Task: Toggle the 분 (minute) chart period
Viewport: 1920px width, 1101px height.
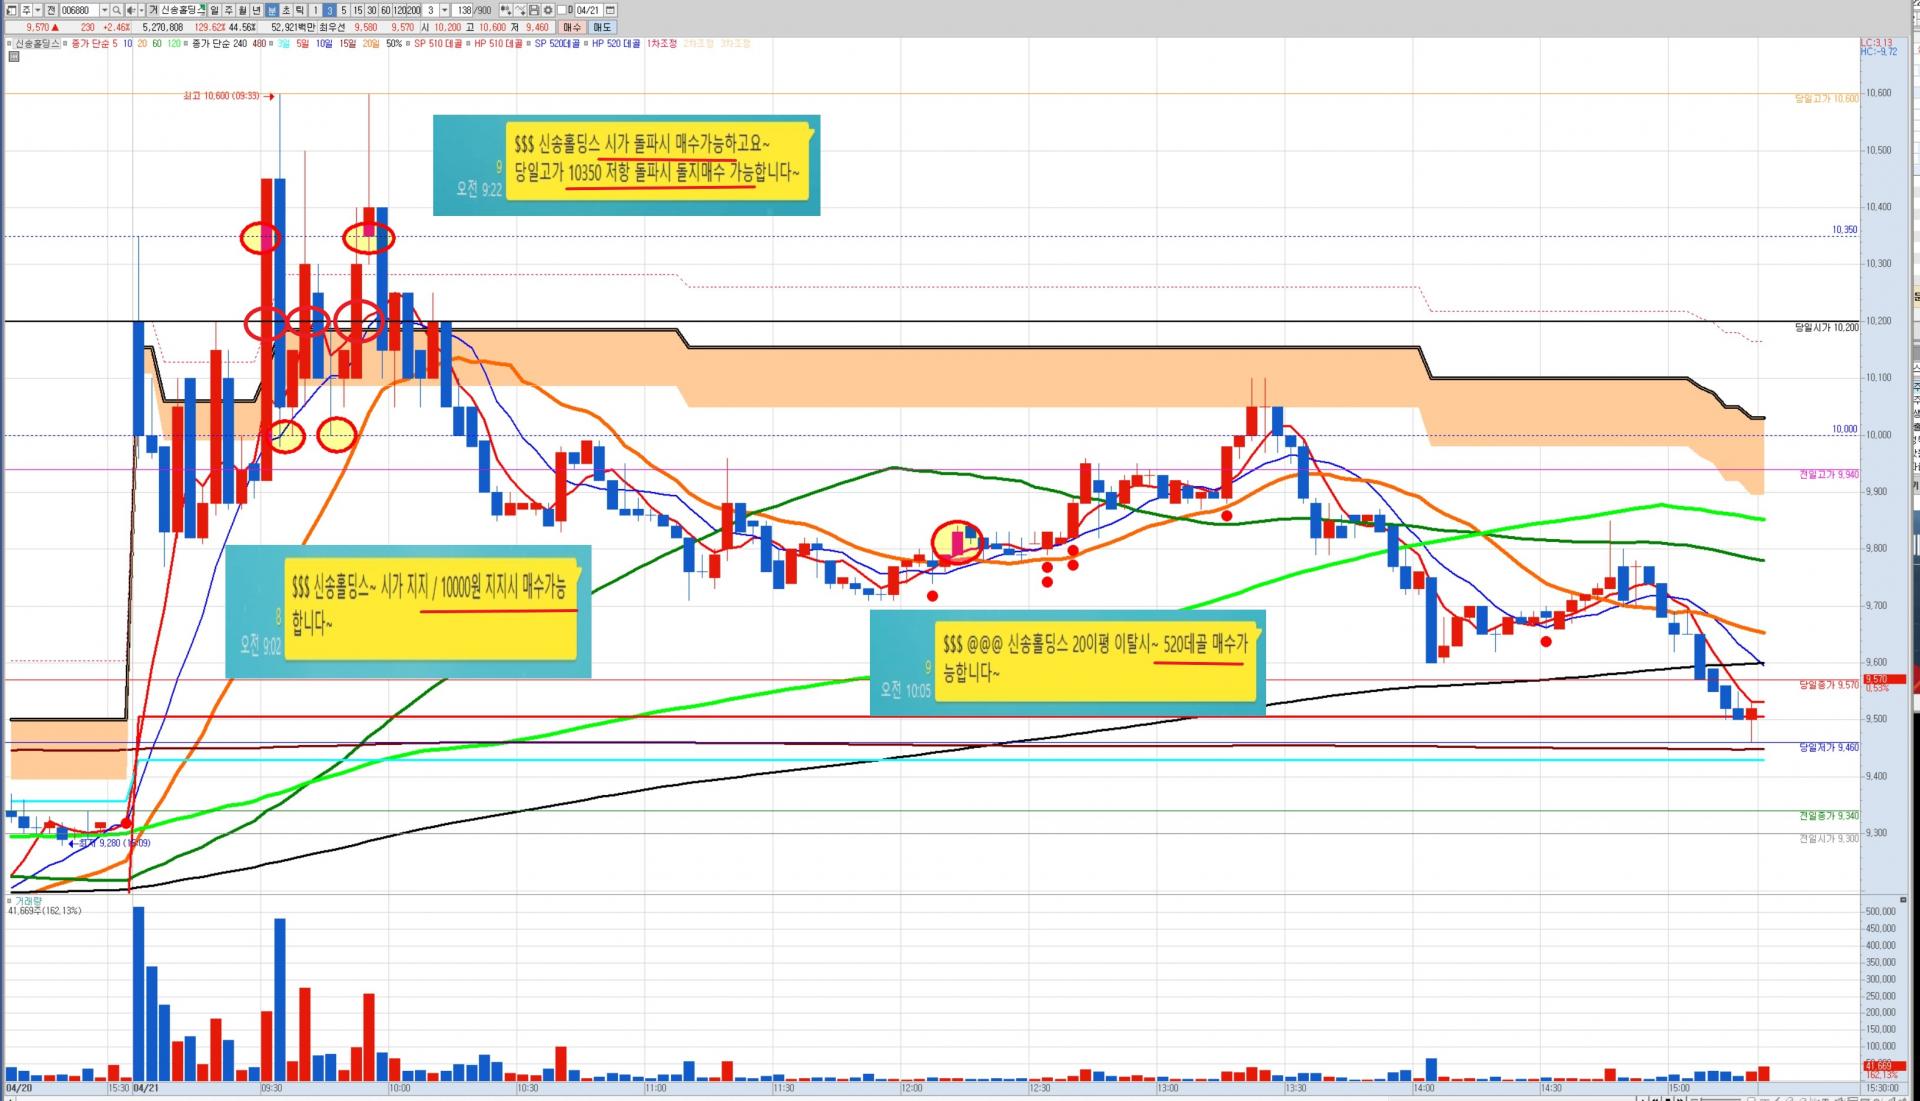Action: click(x=272, y=10)
